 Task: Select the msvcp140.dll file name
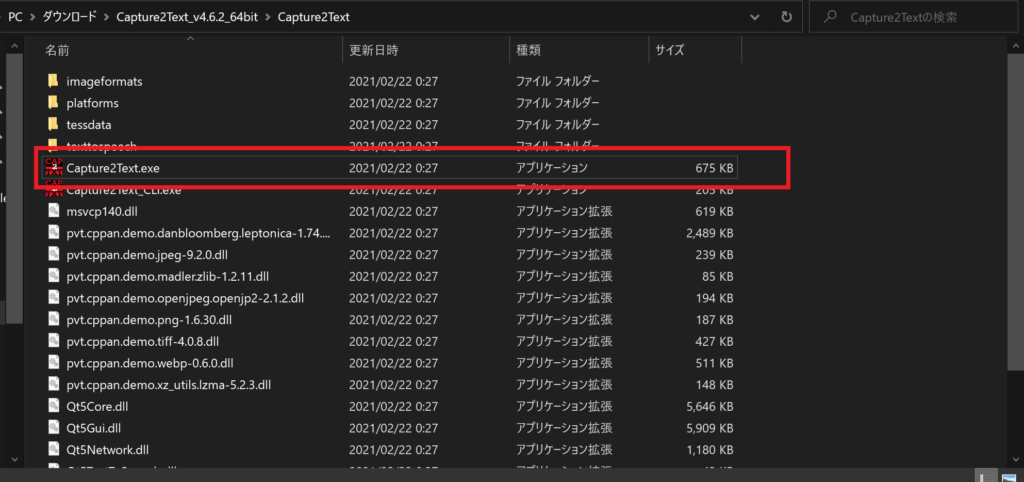(x=102, y=211)
